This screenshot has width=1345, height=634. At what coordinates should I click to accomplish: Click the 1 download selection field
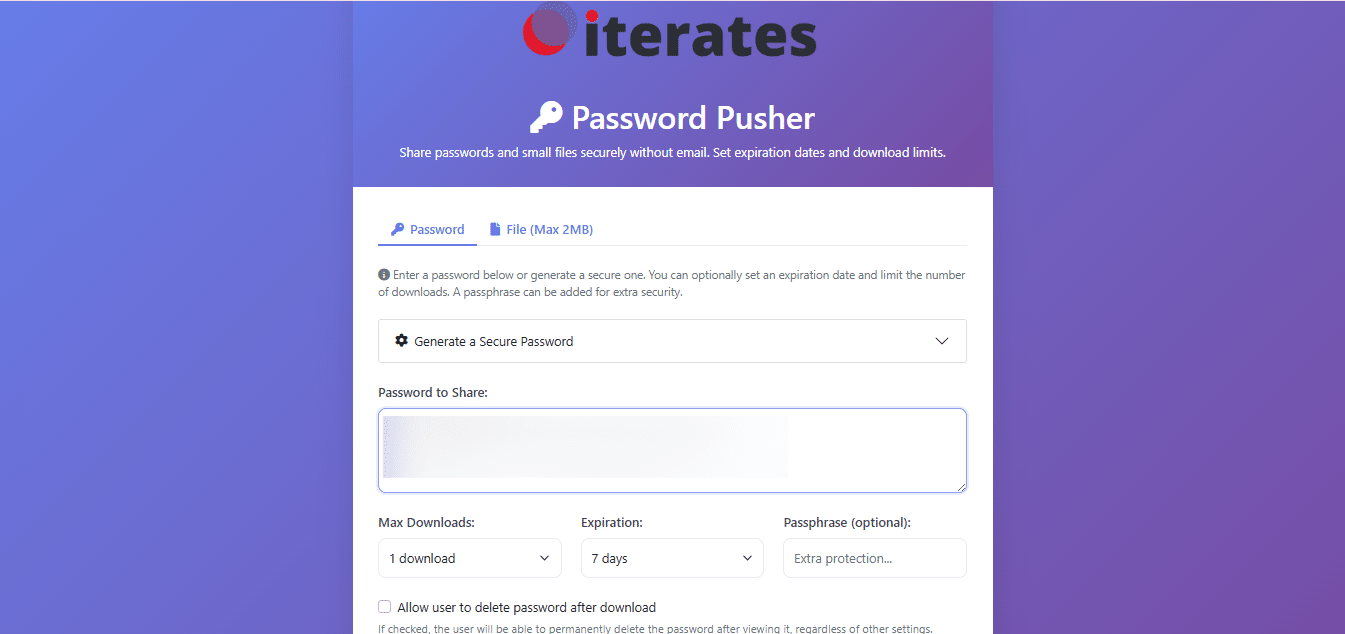(470, 558)
